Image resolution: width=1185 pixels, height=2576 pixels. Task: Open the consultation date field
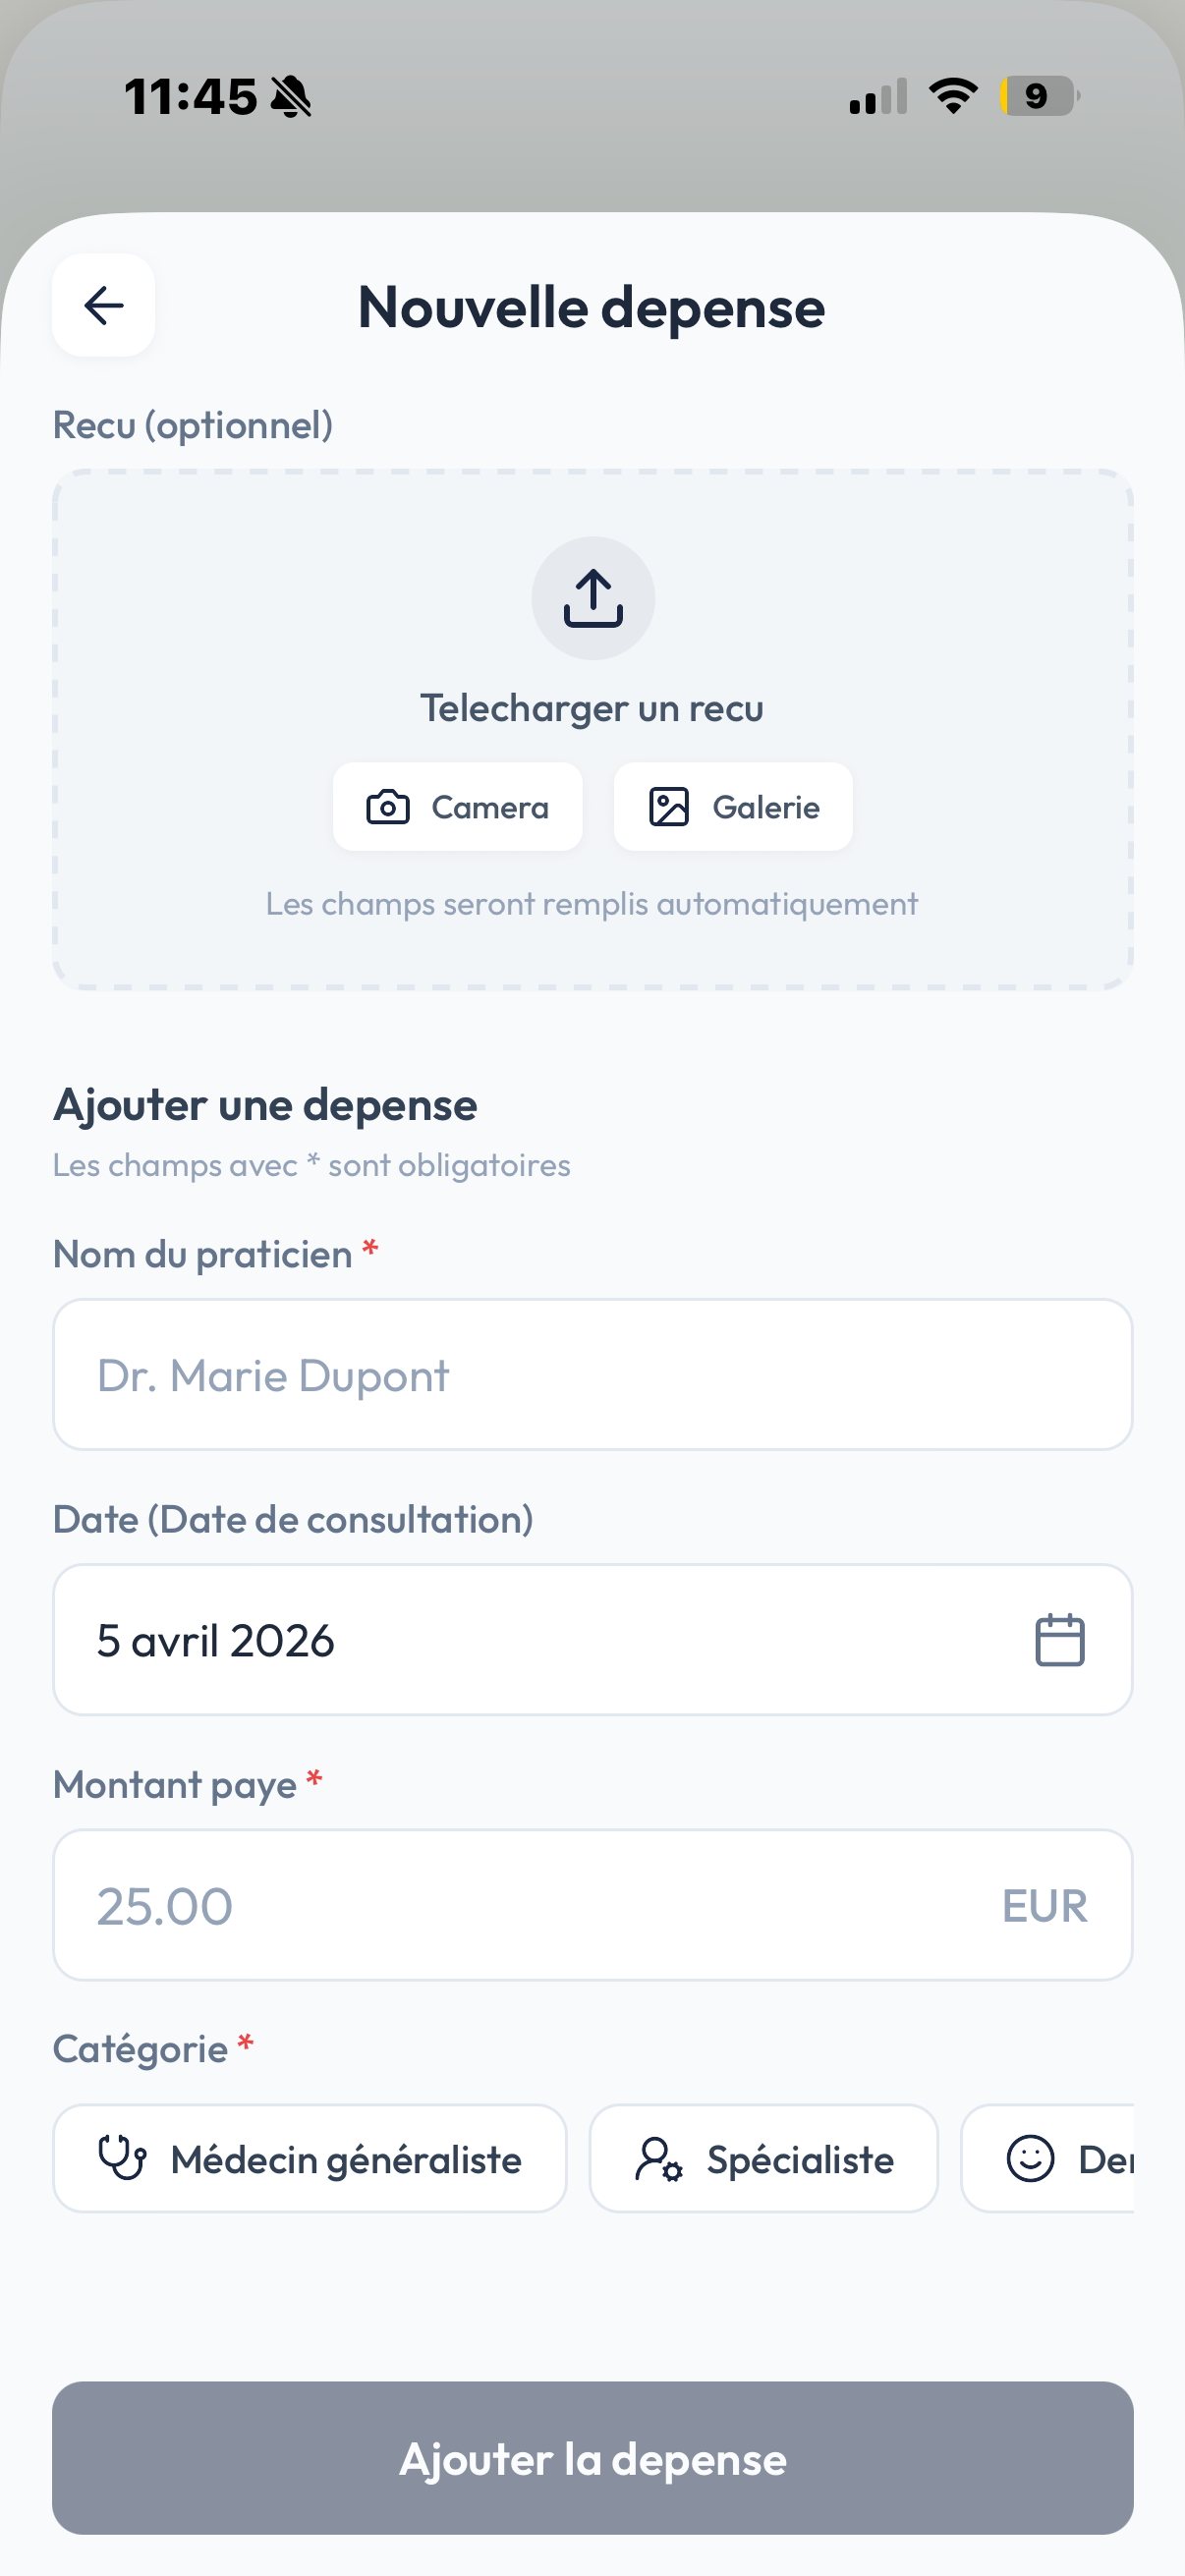(x=540, y=1640)
